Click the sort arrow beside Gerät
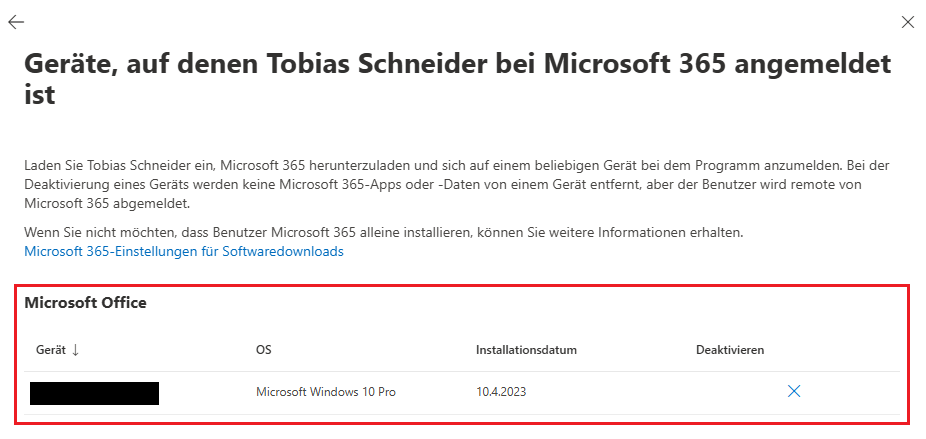The height and width of the screenshot is (439, 926). 75,350
